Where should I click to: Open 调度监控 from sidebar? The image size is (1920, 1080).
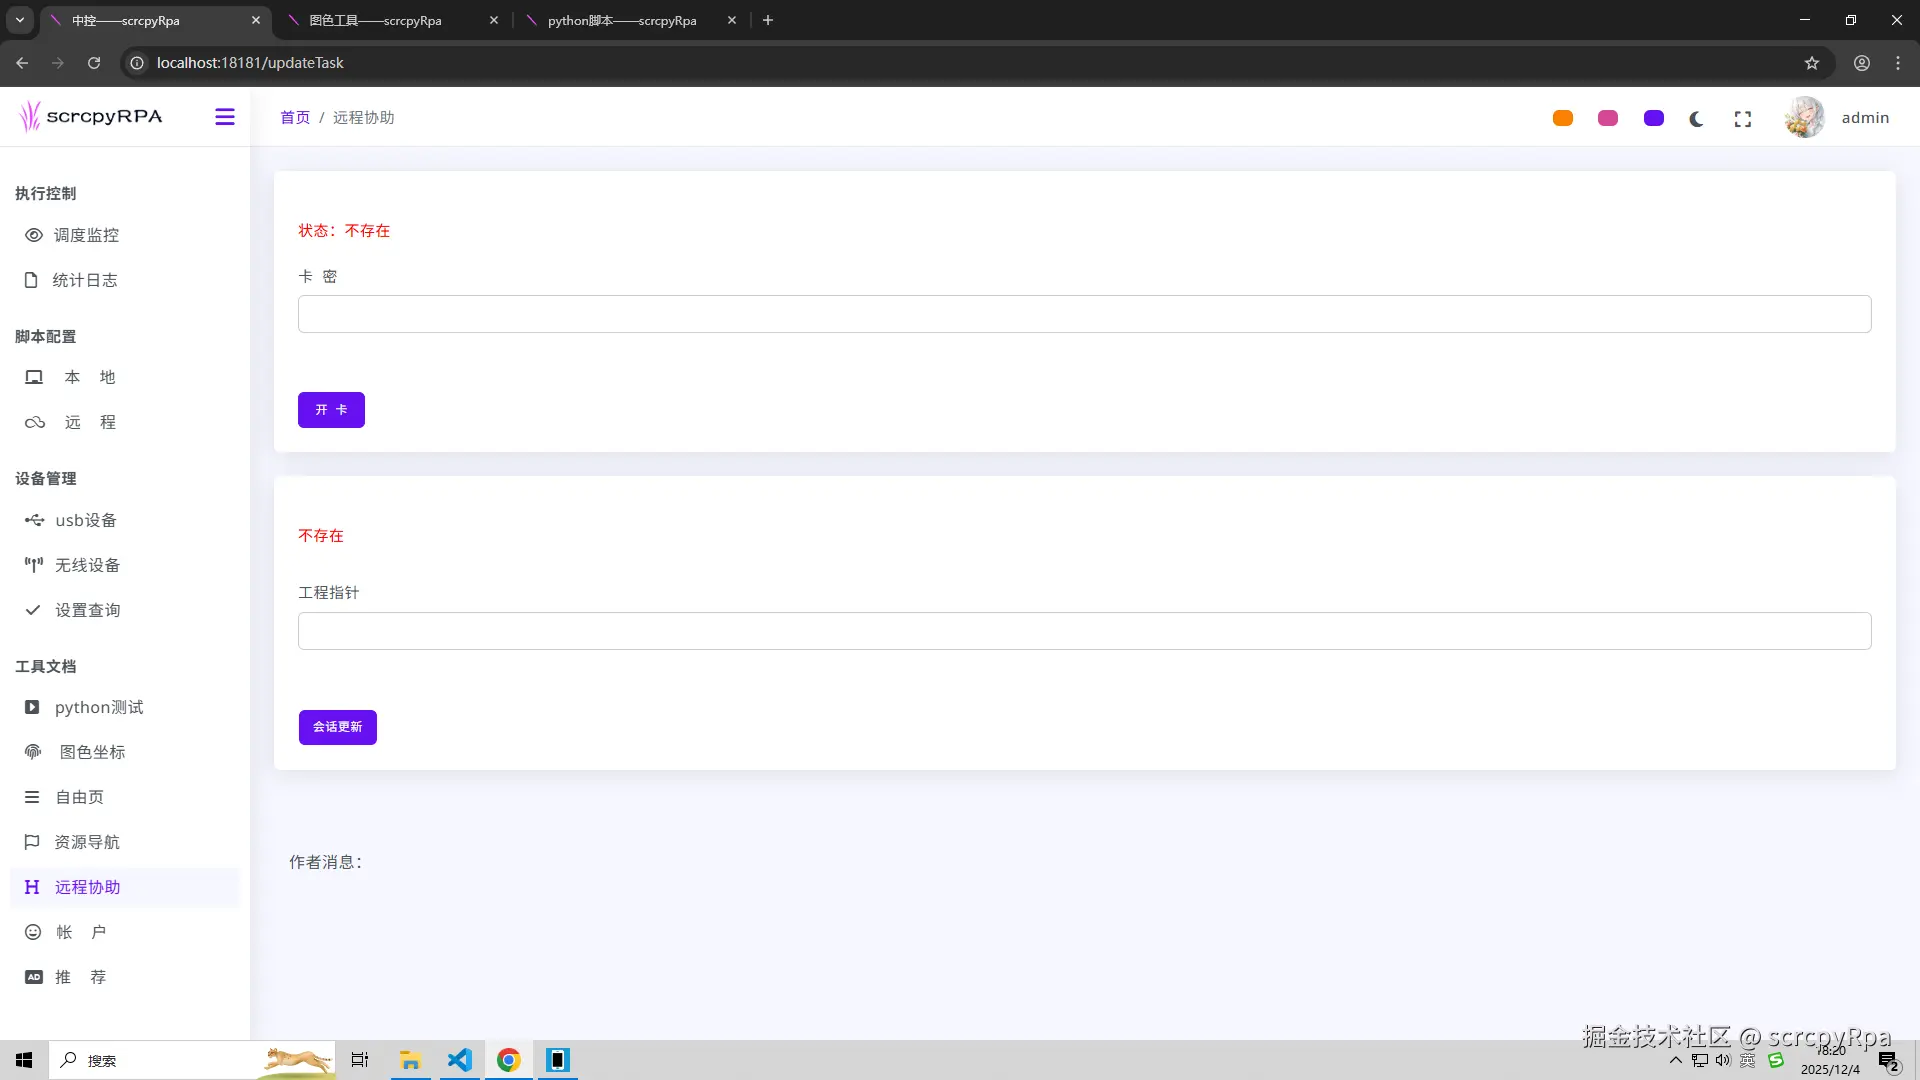86,235
